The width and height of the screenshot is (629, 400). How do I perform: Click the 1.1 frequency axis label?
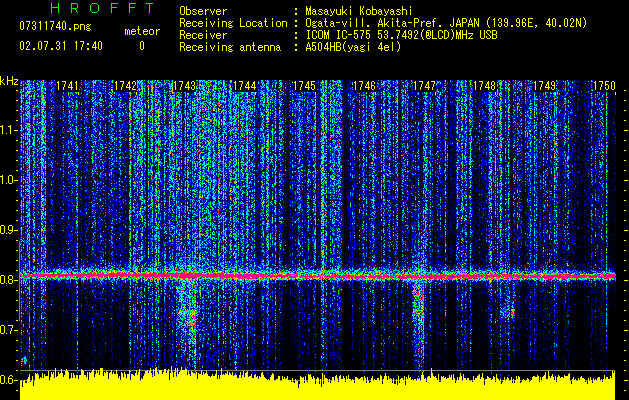9,130
